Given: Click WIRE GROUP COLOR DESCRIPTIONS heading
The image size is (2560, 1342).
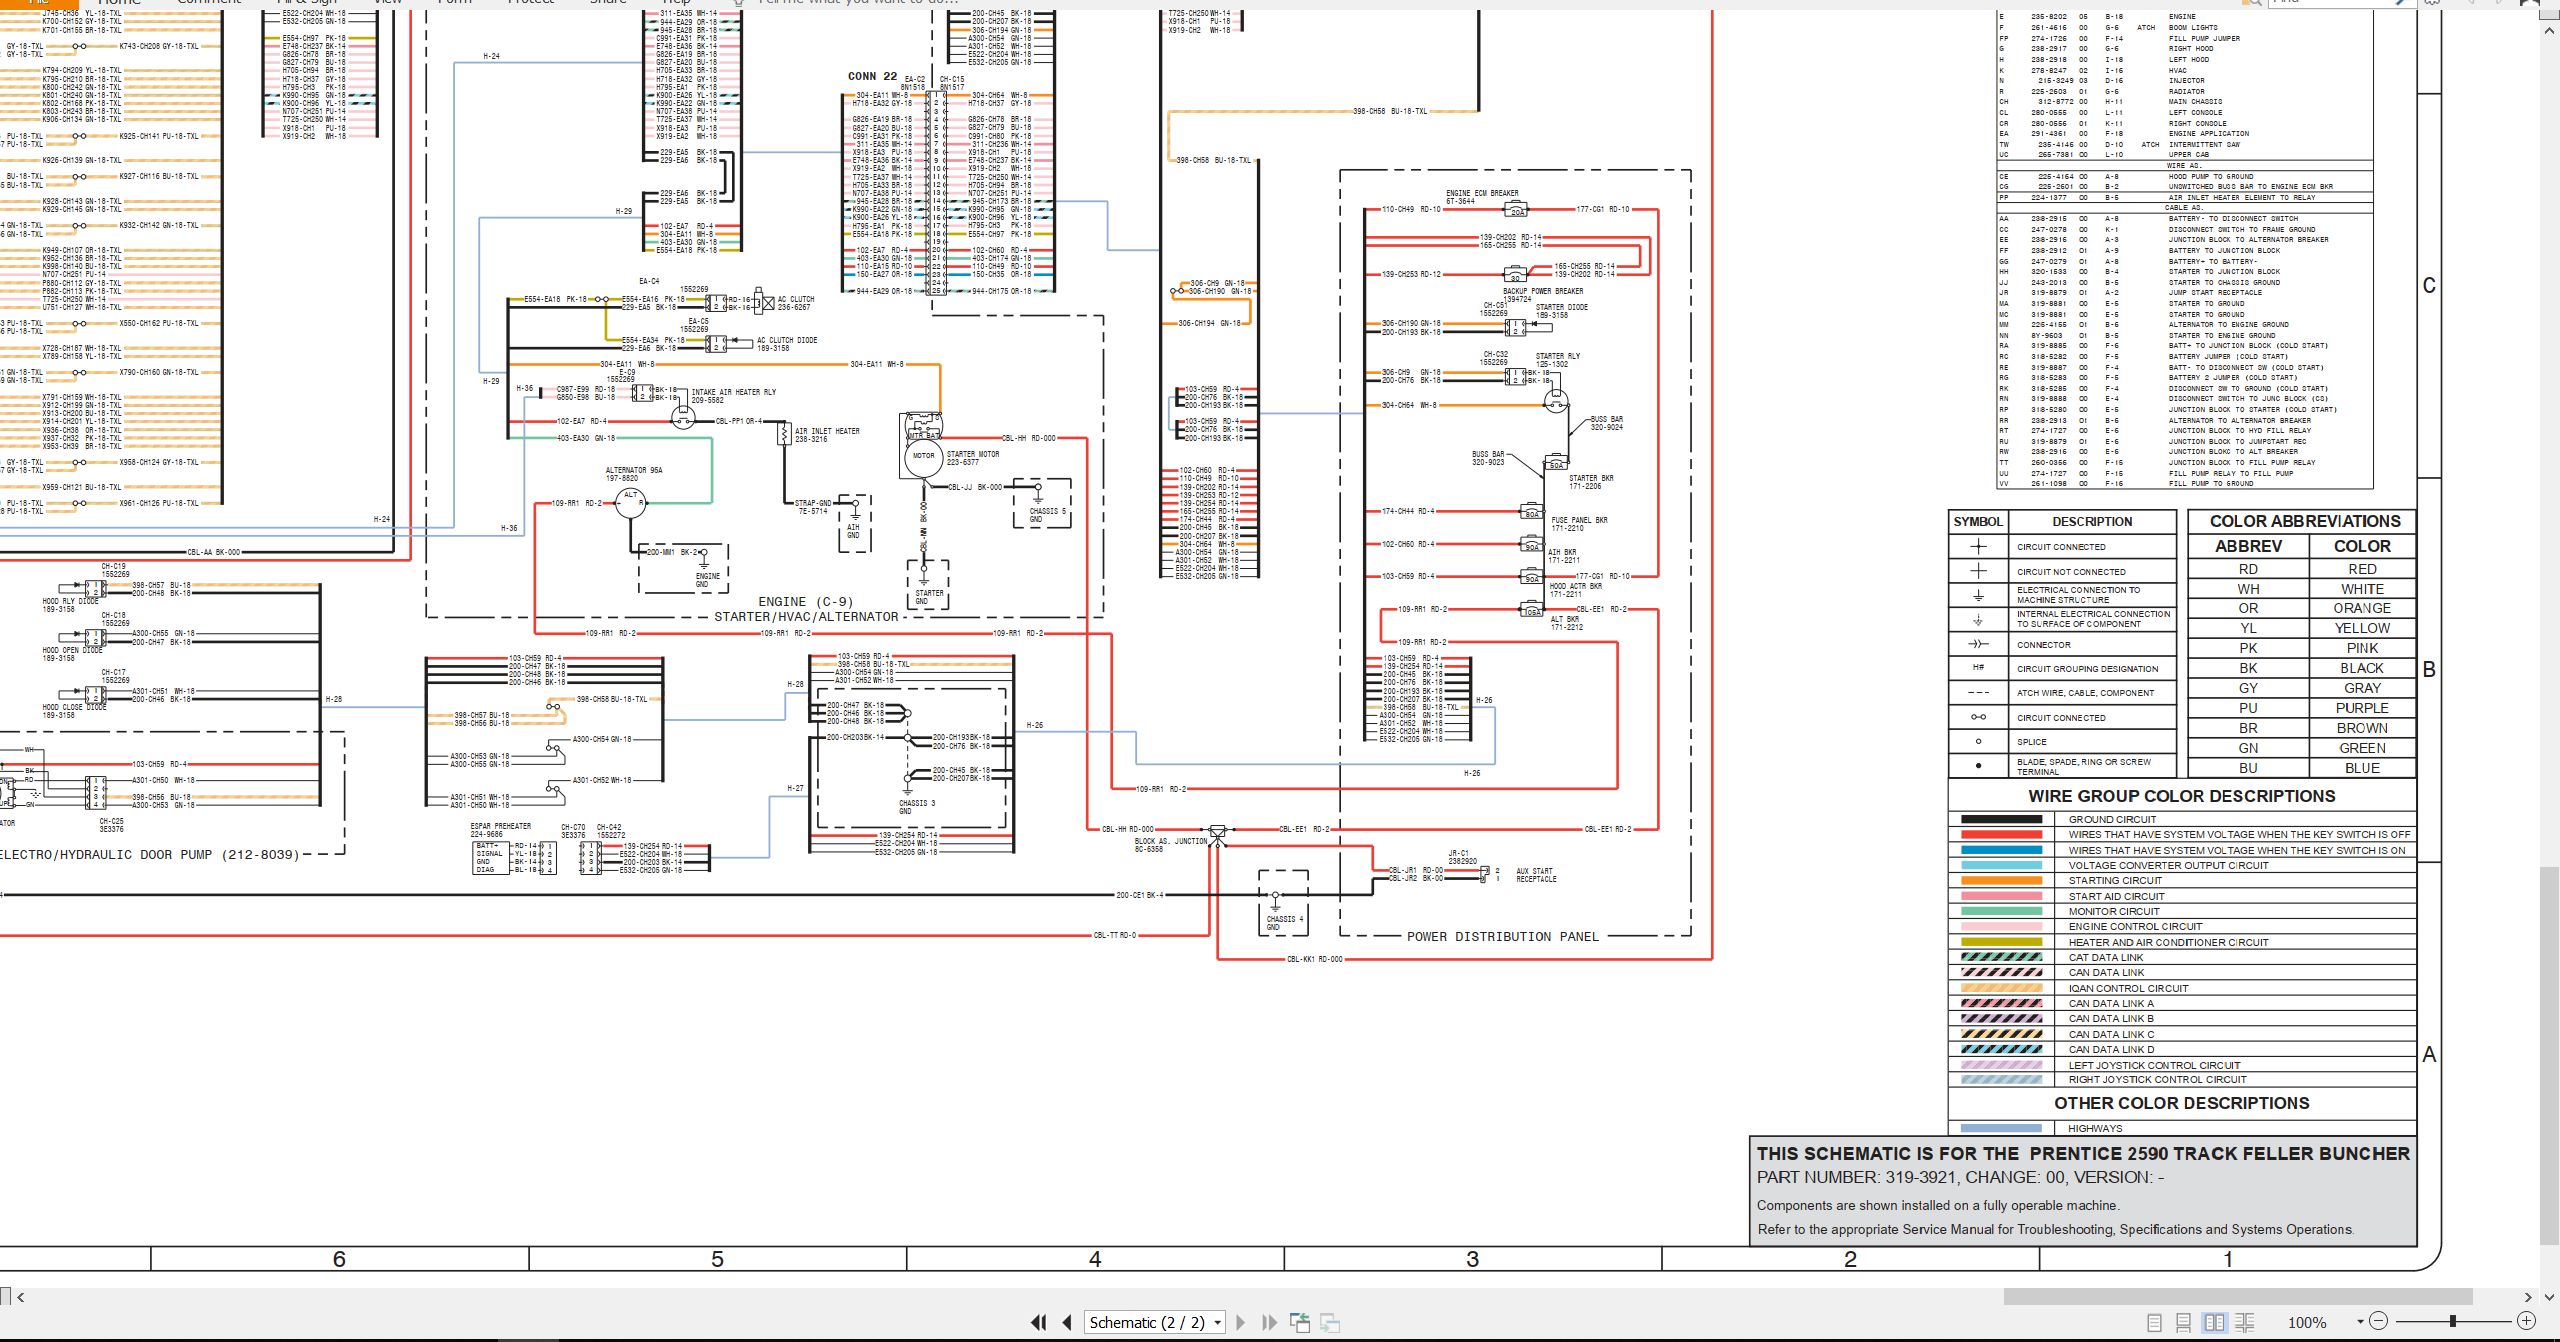Looking at the screenshot, I should point(2182,796).
